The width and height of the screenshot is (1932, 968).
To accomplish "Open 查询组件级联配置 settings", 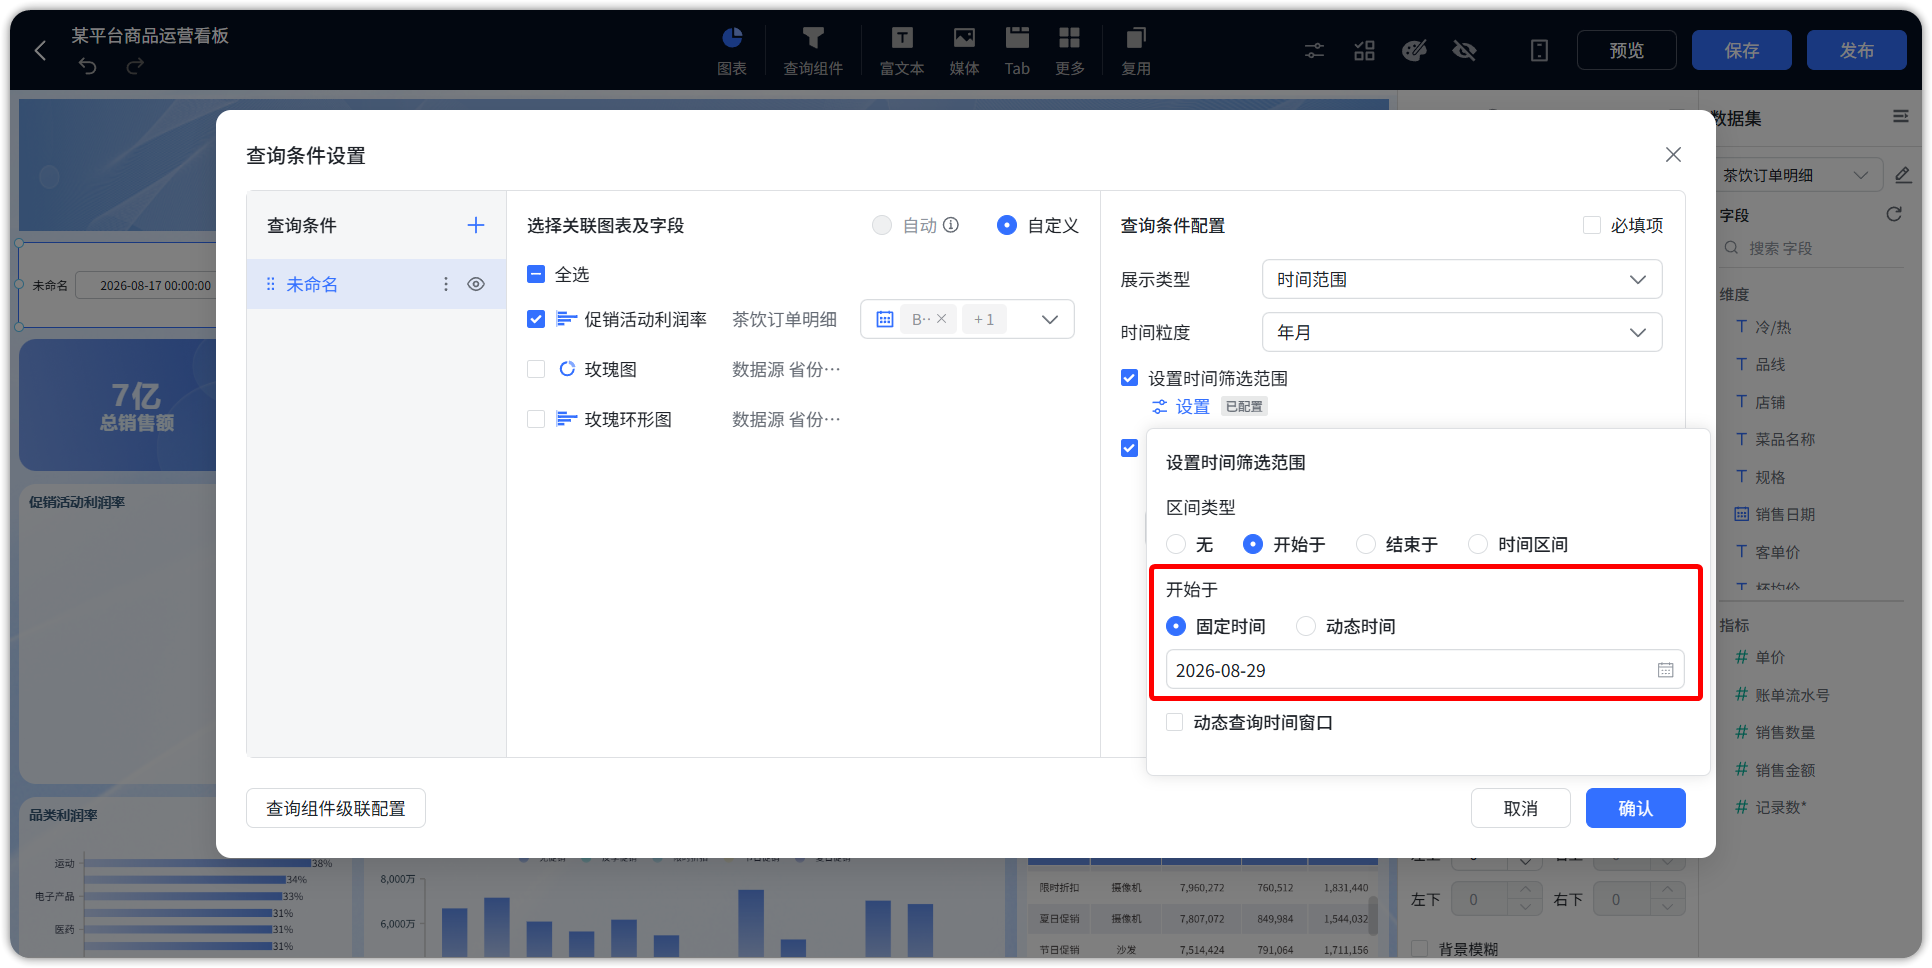I will pos(336,808).
